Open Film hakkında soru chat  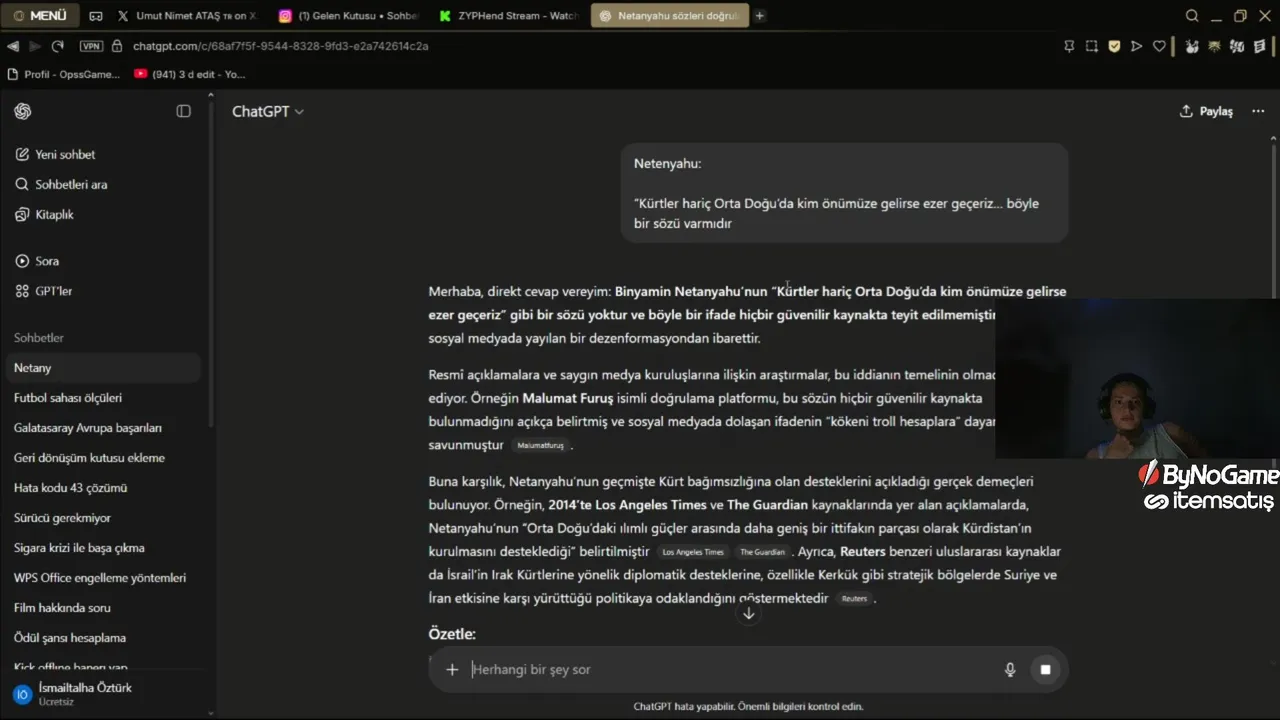[104, 608]
